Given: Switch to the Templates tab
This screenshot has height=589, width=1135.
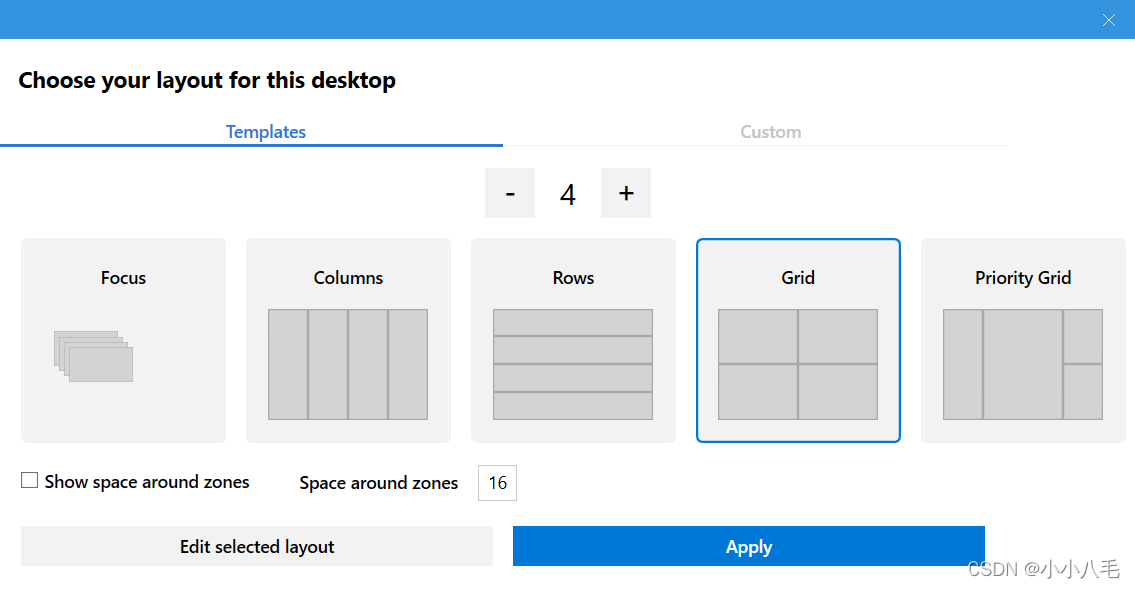Looking at the screenshot, I should [266, 132].
